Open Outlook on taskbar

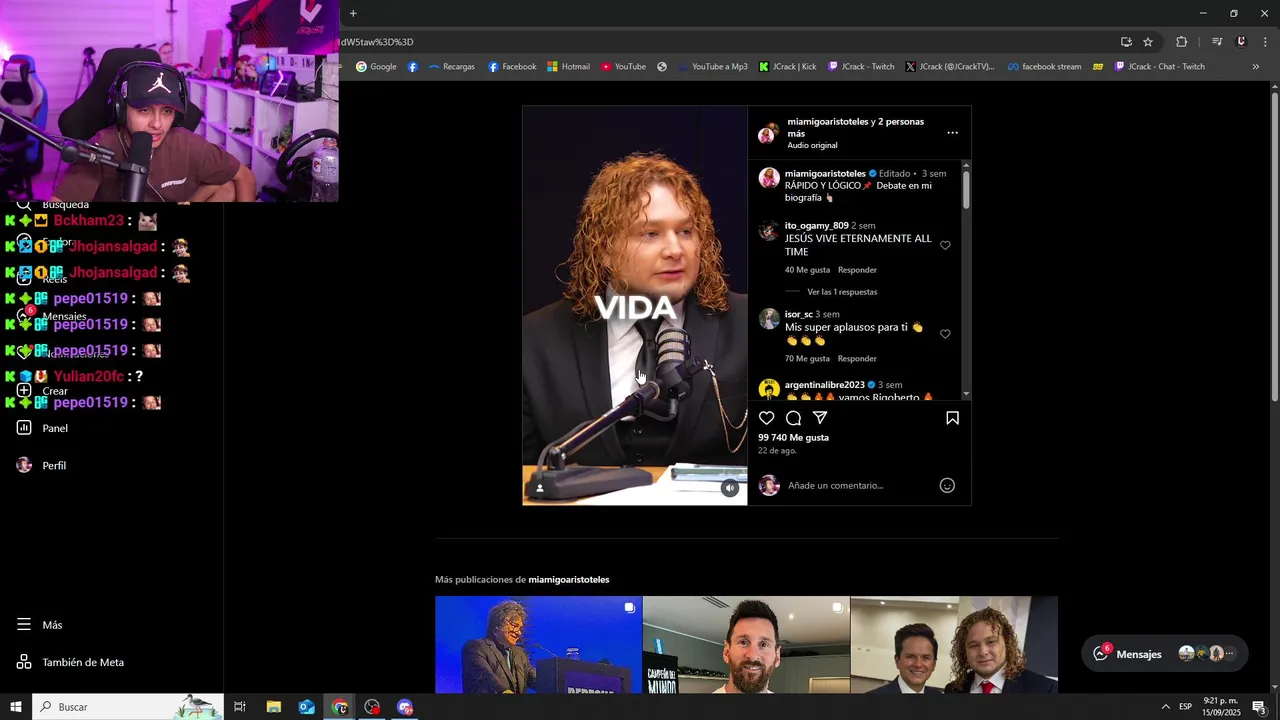pyautogui.click(x=306, y=707)
